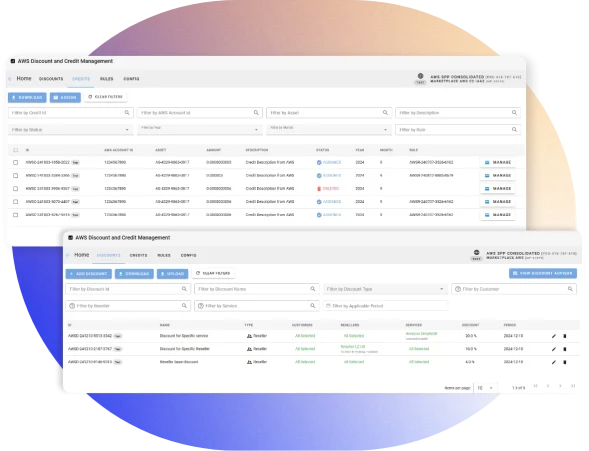Image resolution: width=589 pixels, height=451 pixels.
Task: Check the box for the DELETED credit row
Action: pos(15,189)
